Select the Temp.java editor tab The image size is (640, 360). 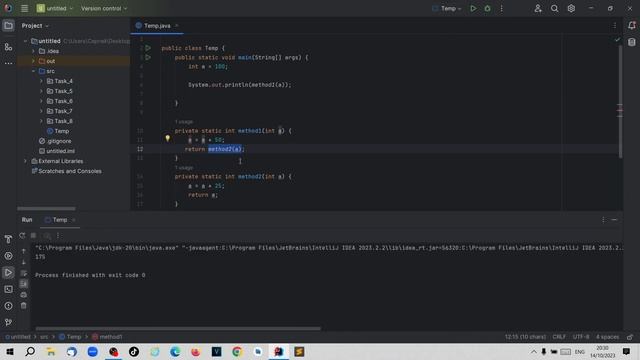[157, 26]
